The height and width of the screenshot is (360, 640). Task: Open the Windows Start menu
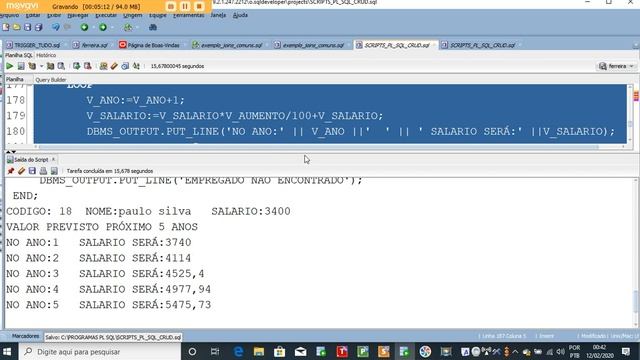[7, 351]
